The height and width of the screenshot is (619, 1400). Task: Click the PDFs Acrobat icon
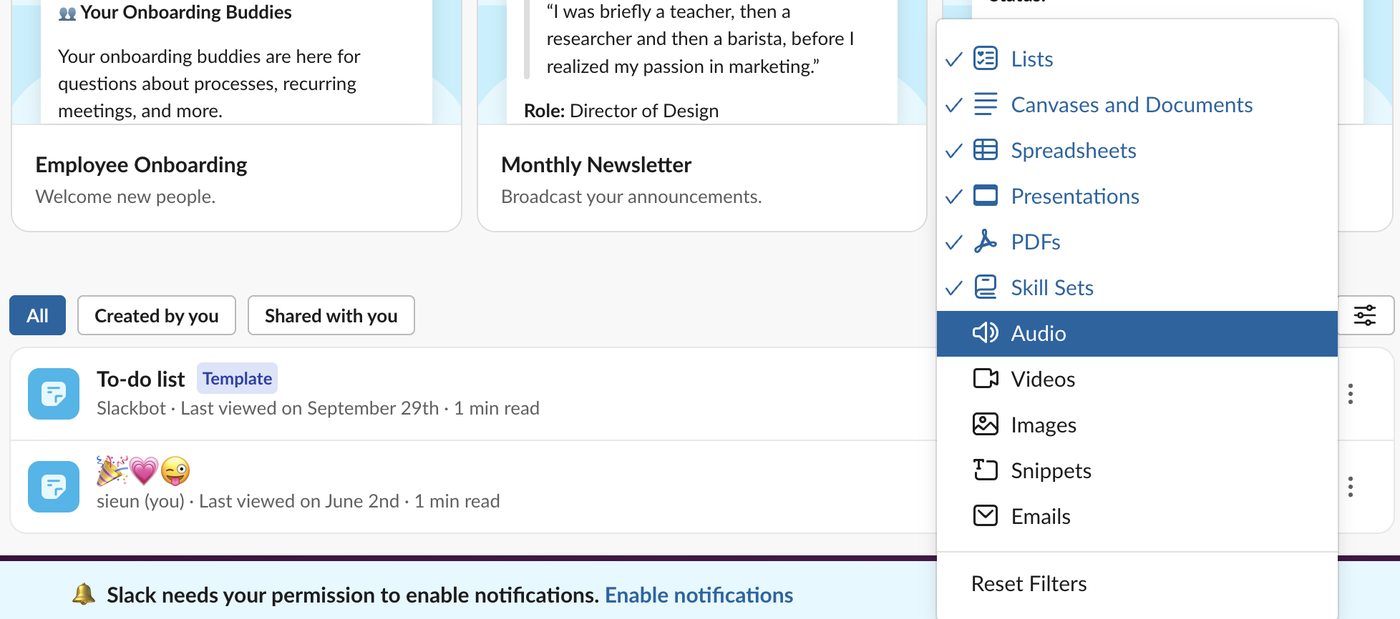pos(985,242)
